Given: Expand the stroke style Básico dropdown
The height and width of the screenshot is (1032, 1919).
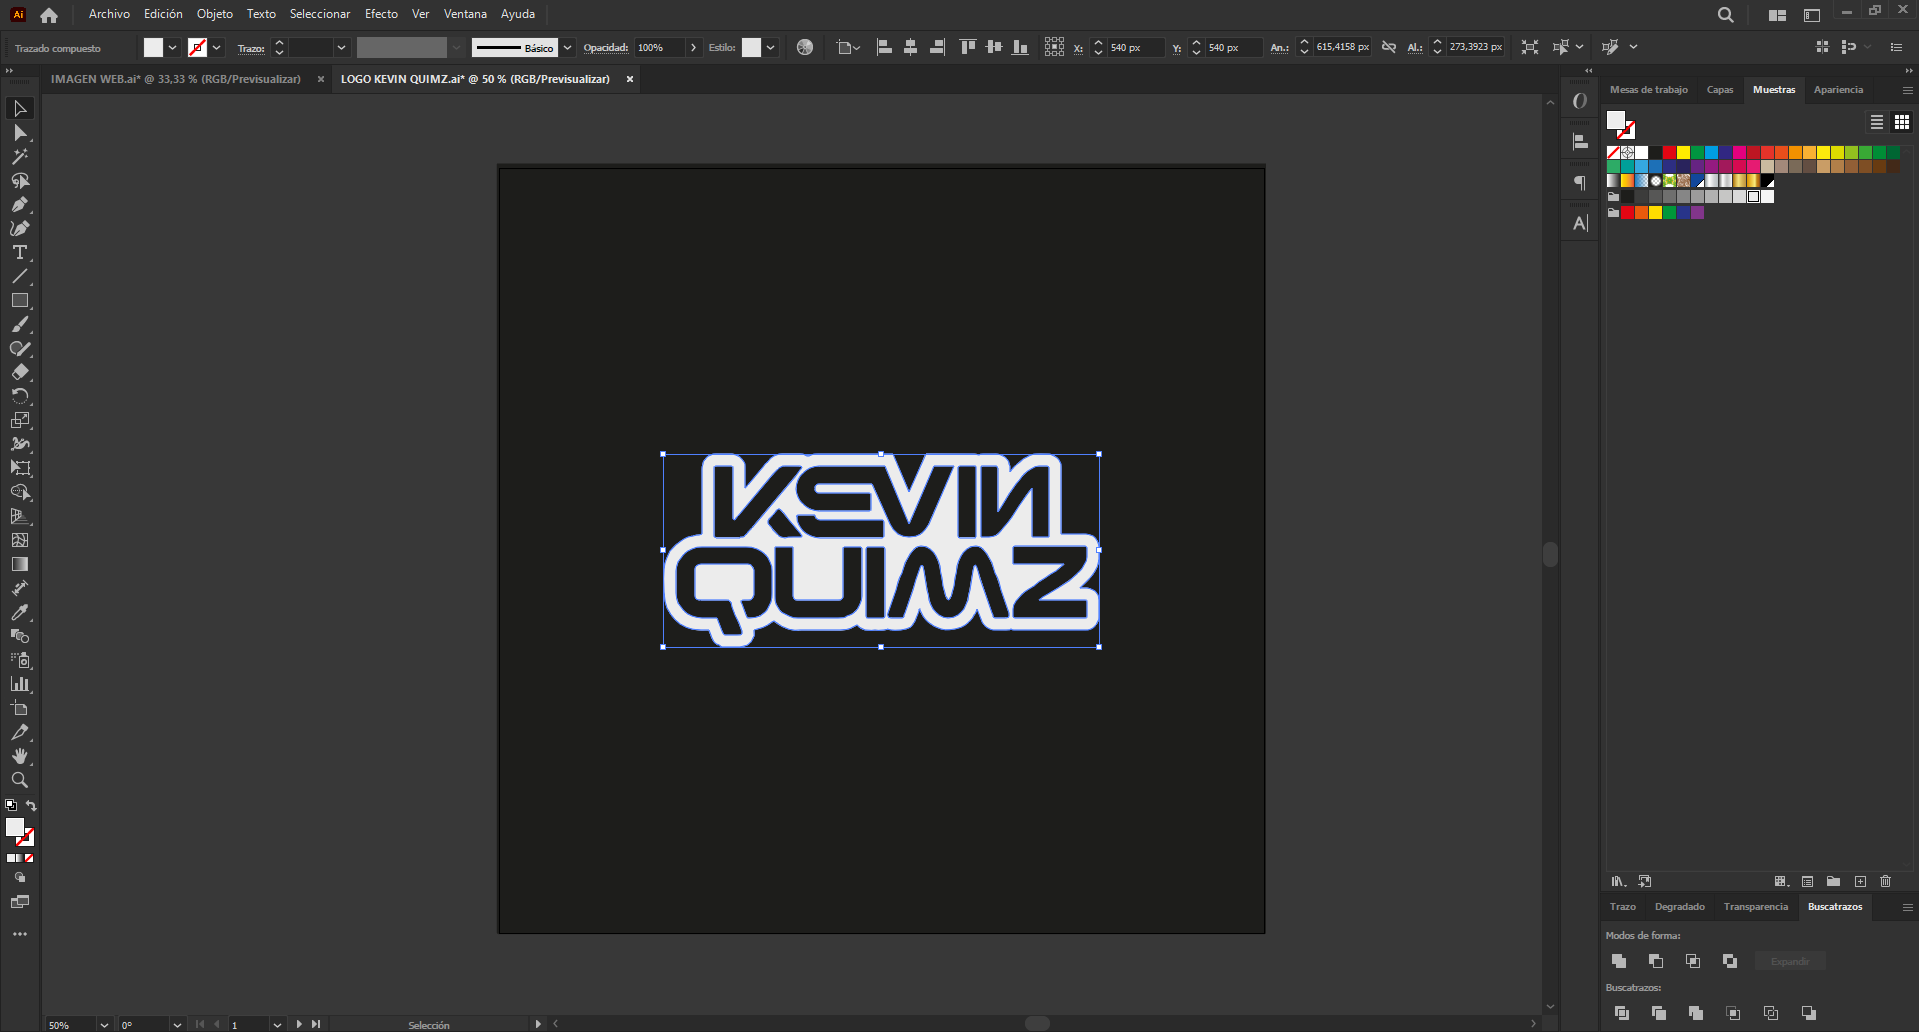Looking at the screenshot, I should point(567,48).
